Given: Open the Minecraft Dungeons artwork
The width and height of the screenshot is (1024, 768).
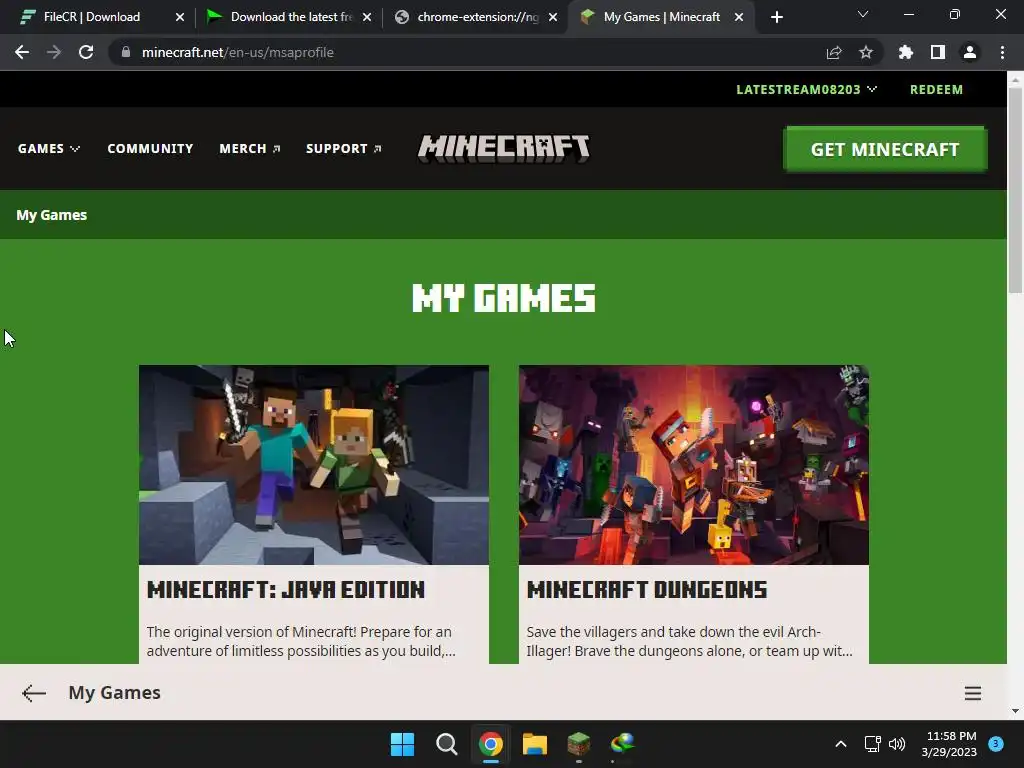Looking at the screenshot, I should coord(694,465).
